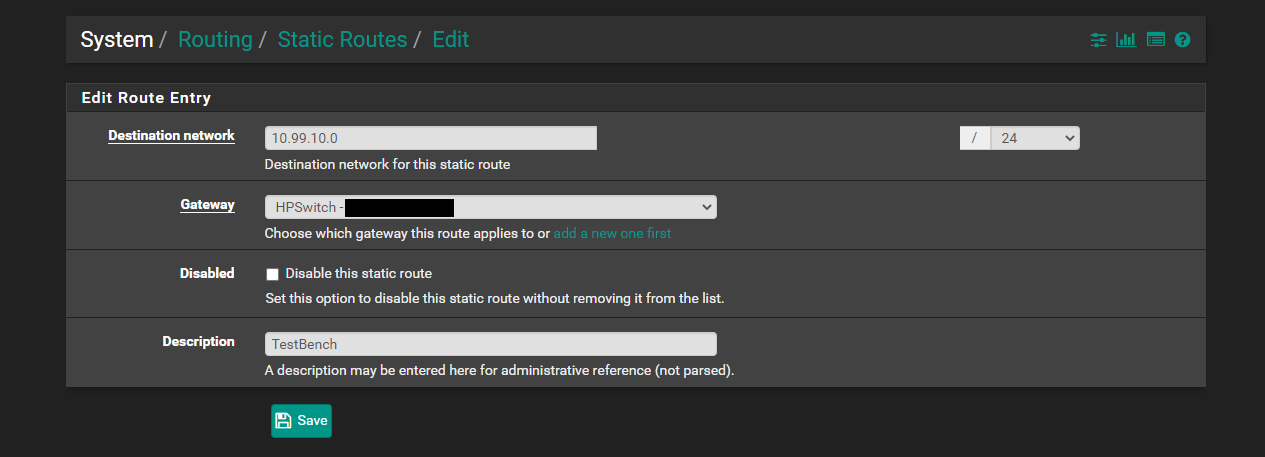Open the related settings sliders icon
The height and width of the screenshot is (457, 1265).
(x=1099, y=40)
